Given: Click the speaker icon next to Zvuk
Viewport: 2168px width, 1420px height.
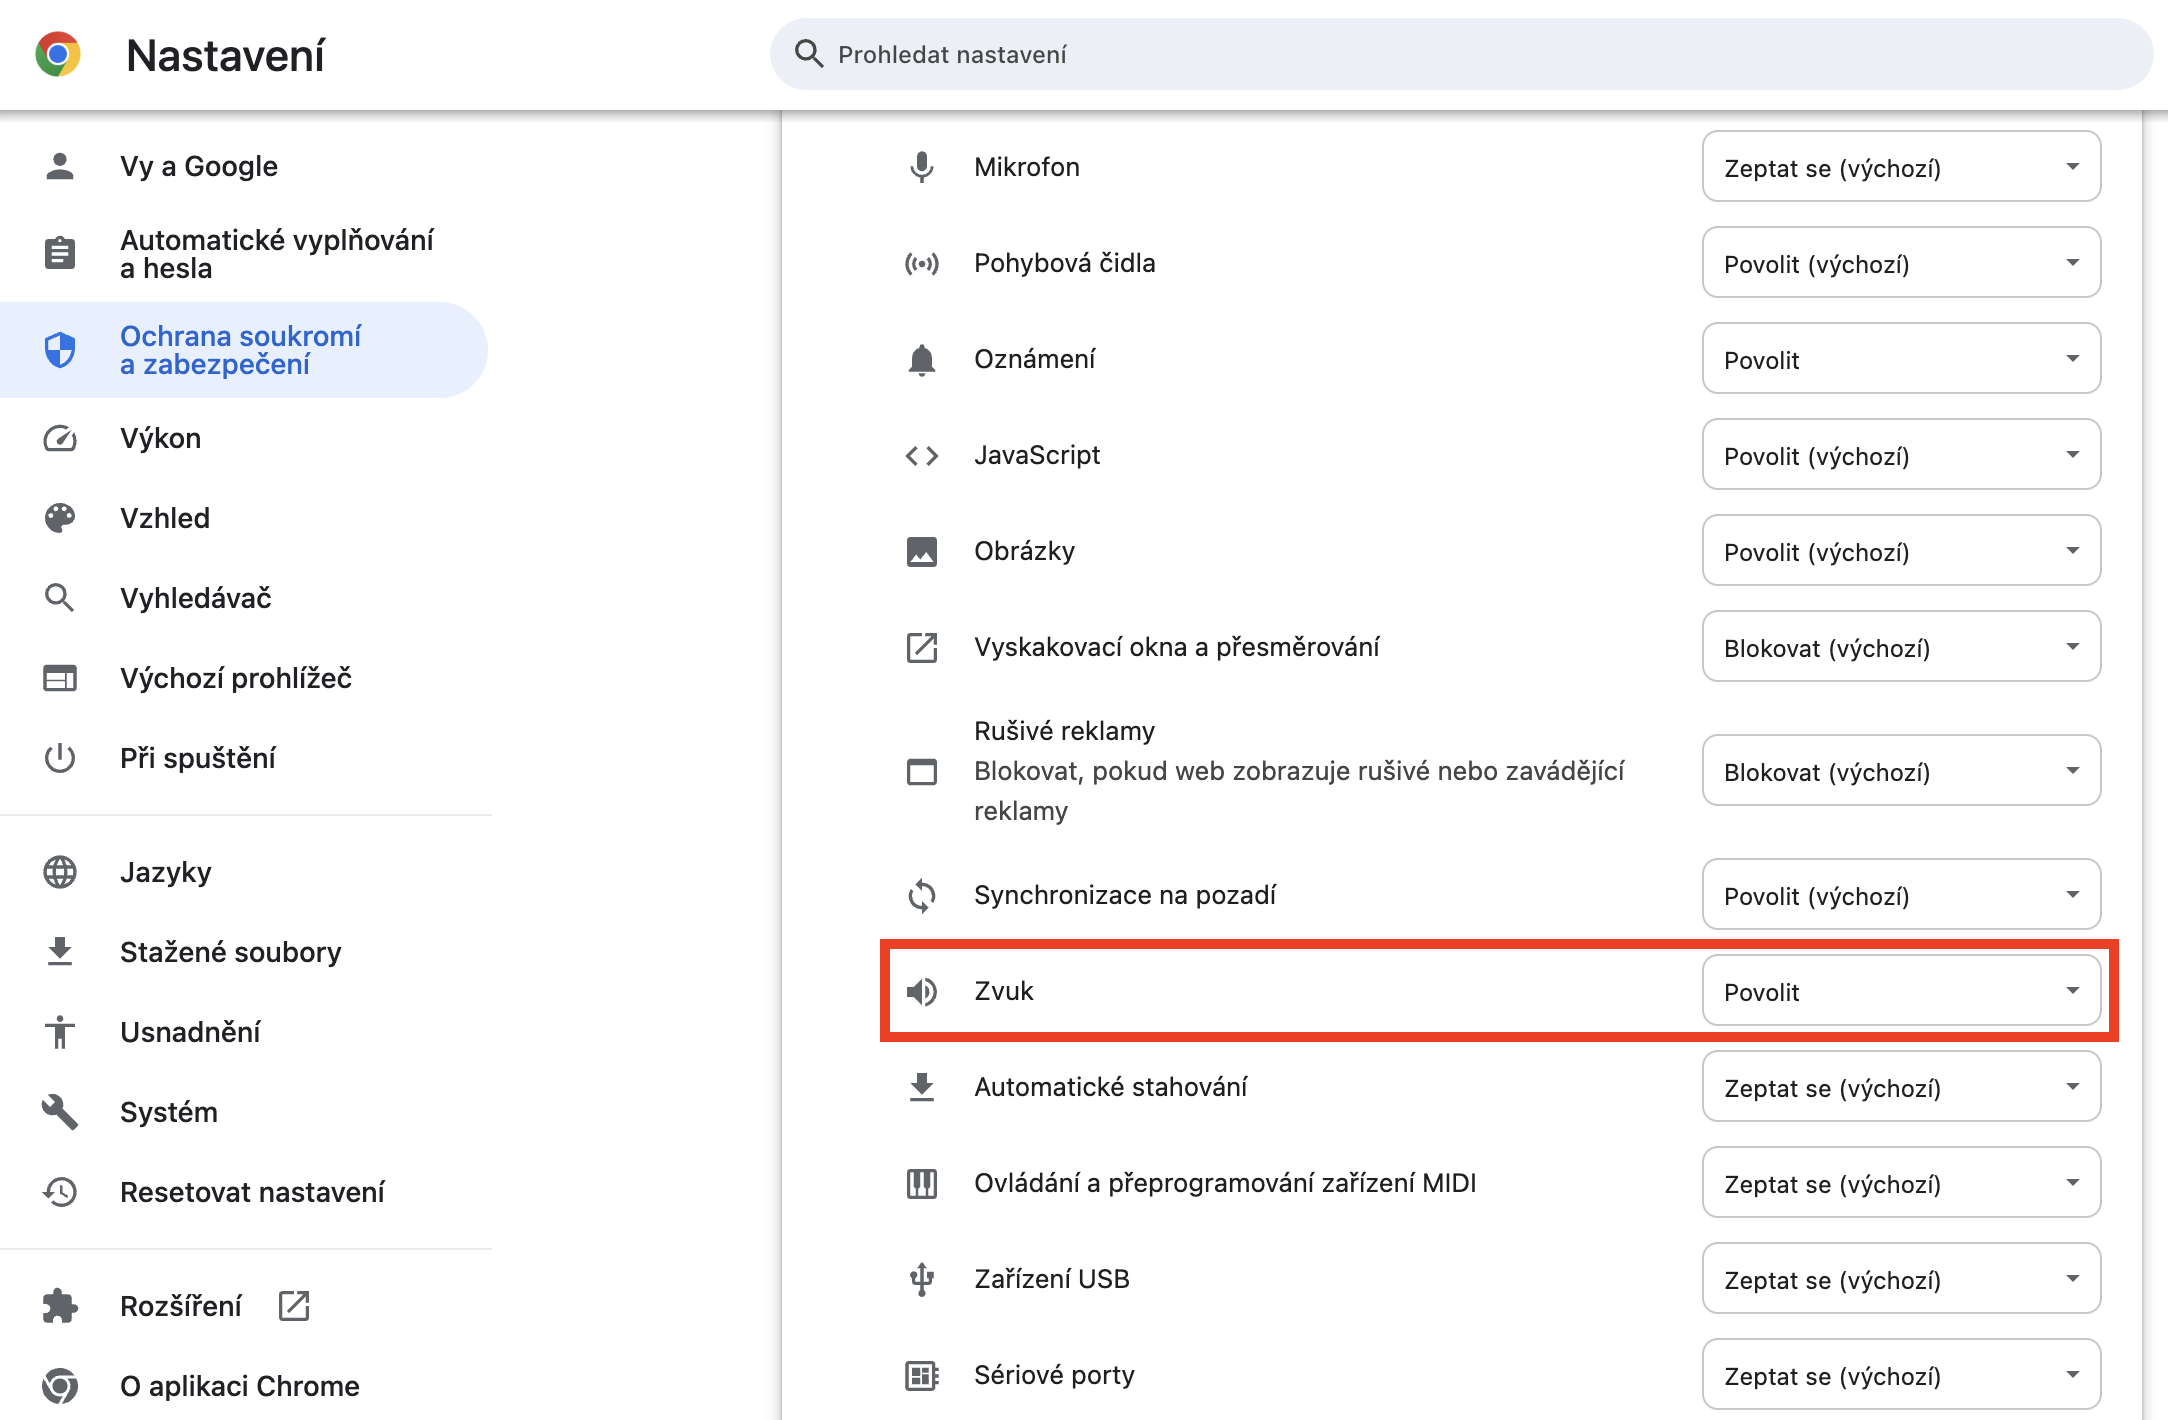Looking at the screenshot, I should [x=921, y=991].
